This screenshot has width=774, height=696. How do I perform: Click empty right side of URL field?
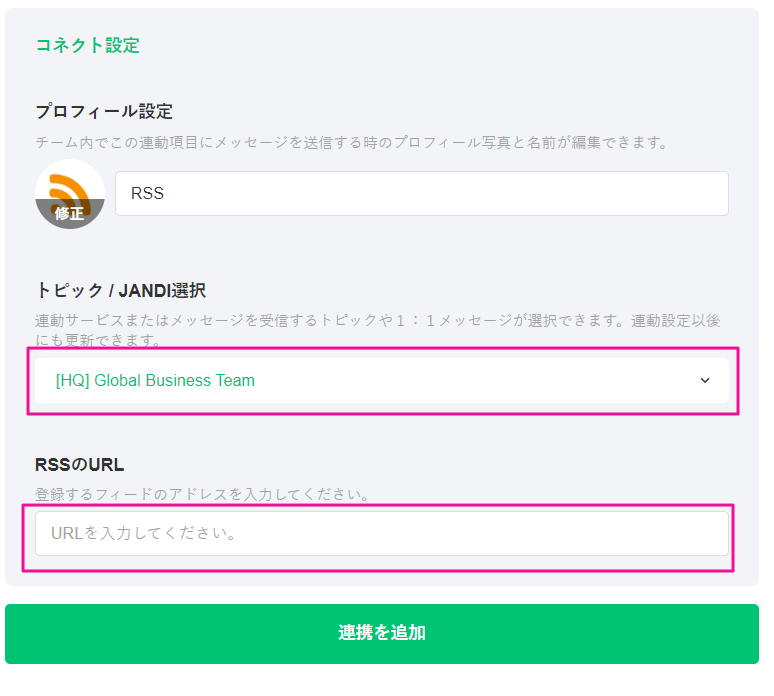[x=620, y=533]
